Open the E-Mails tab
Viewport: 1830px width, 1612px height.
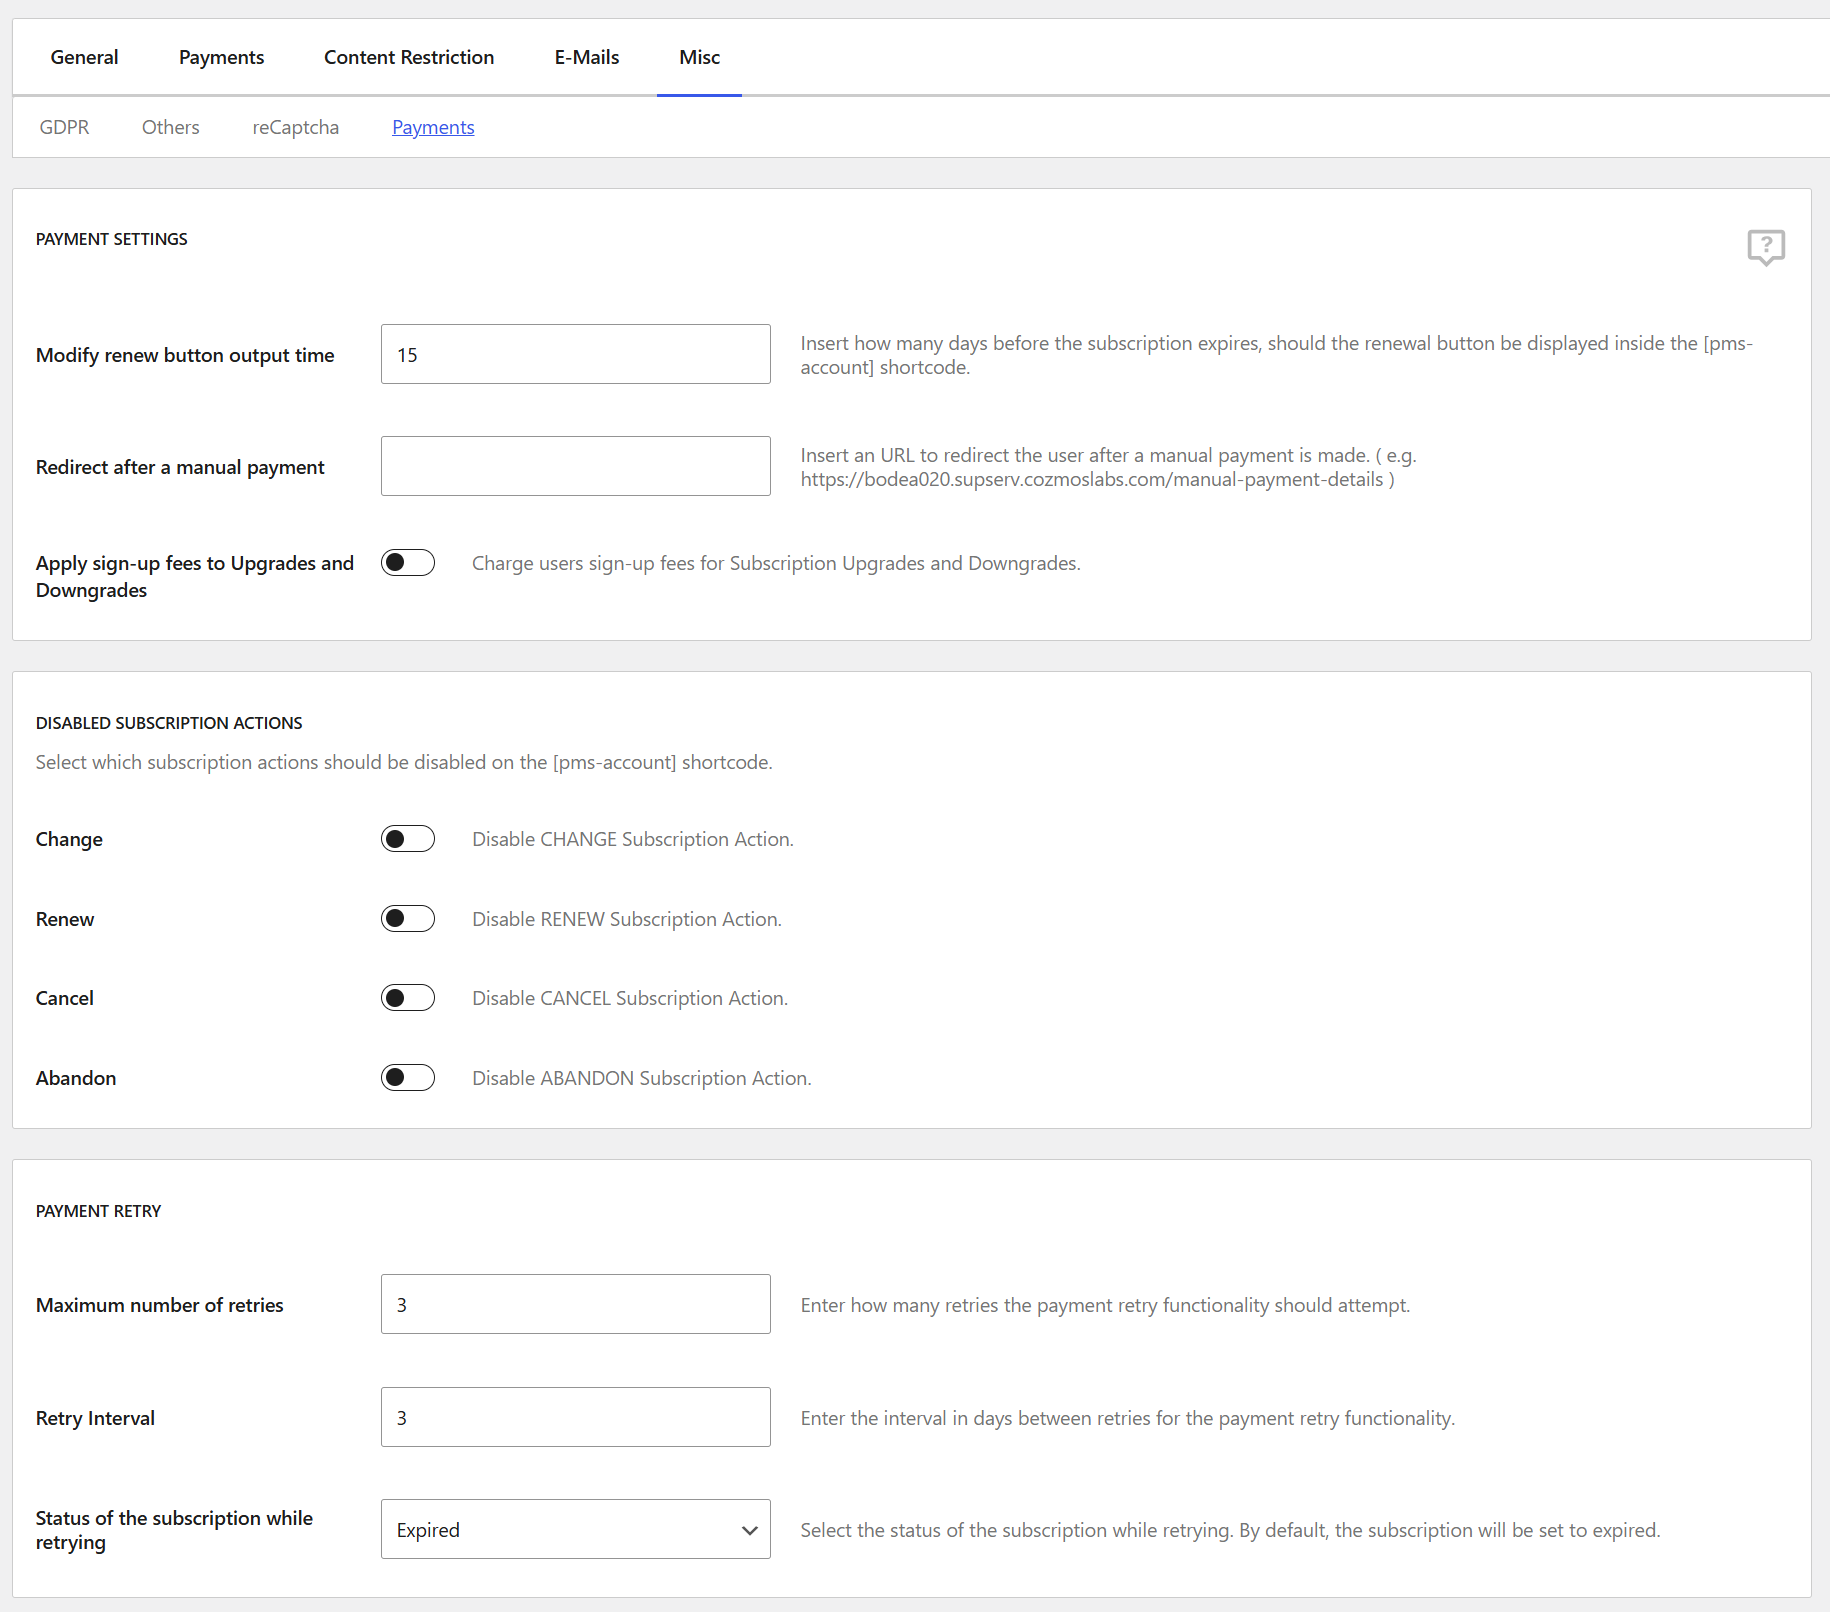tap(587, 57)
